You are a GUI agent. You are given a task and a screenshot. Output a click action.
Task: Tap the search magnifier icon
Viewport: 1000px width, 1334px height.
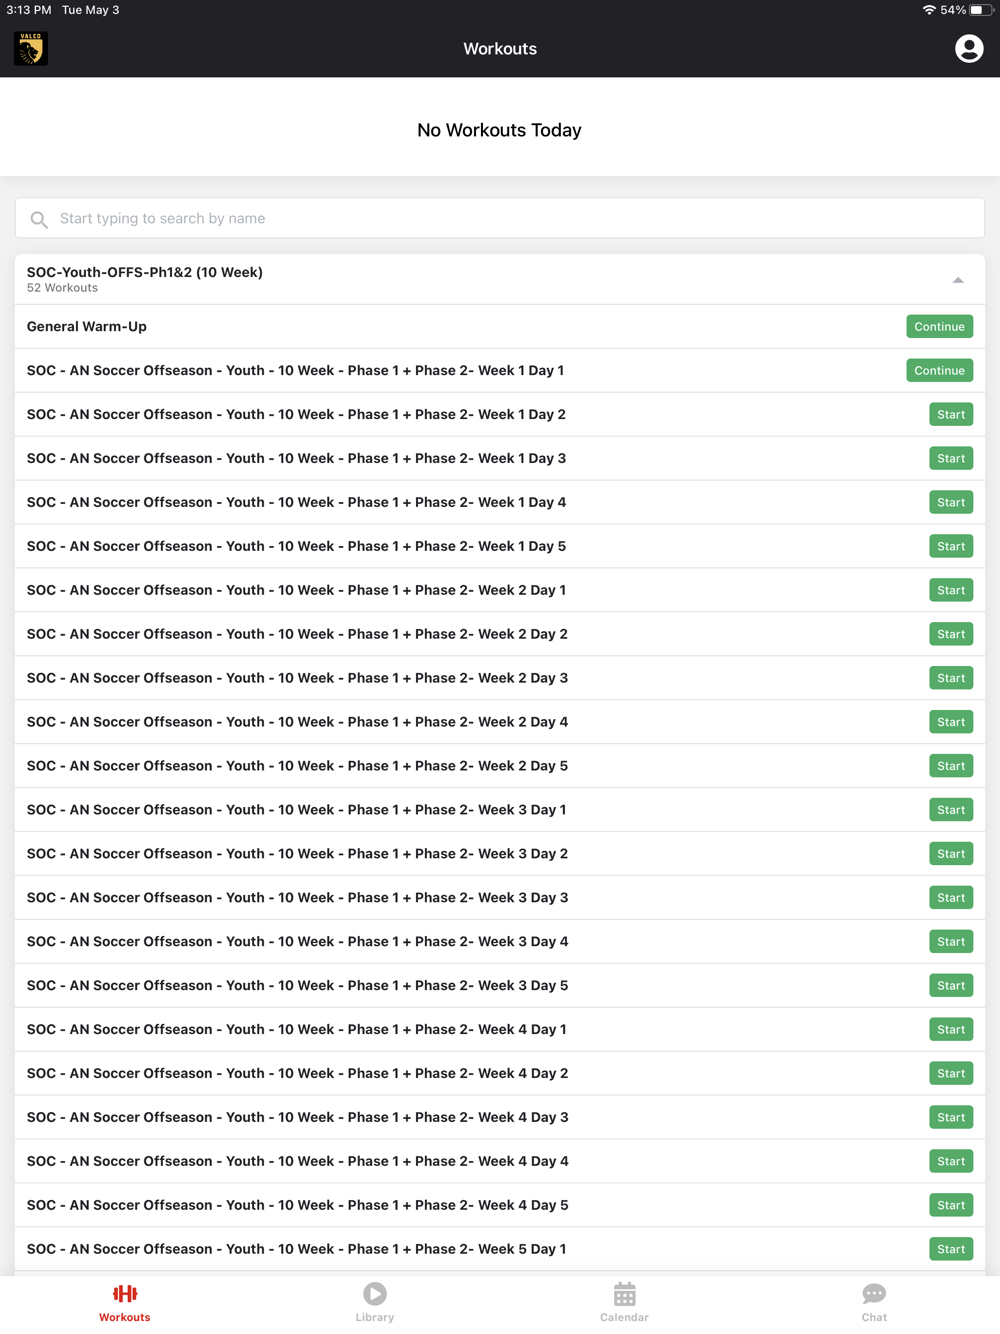point(39,219)
